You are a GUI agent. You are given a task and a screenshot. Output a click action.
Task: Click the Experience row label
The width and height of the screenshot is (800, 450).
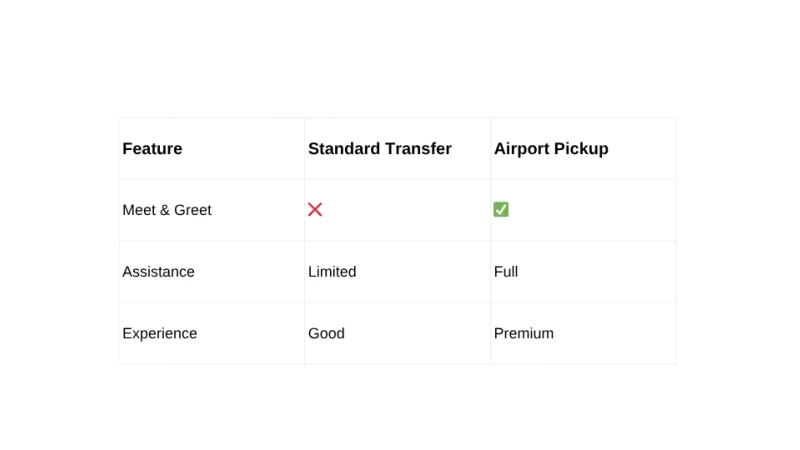click(160, 333)
